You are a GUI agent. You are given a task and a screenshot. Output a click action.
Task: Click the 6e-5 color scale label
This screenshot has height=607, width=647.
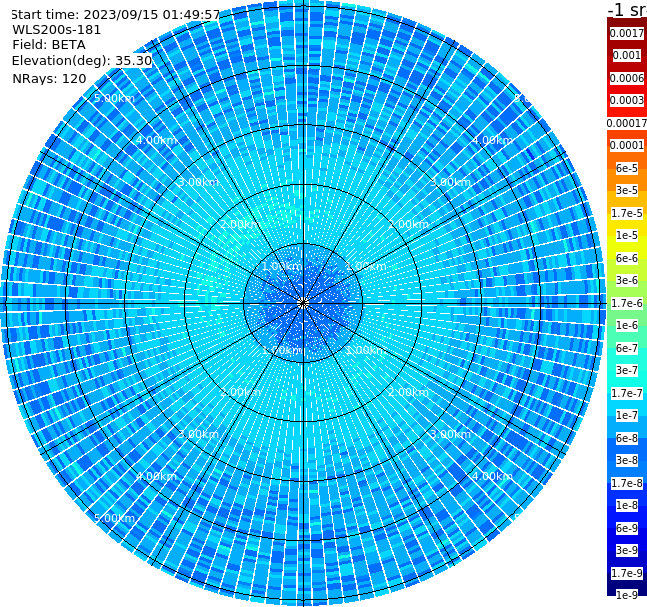pyautogui.click(x=627, y=168)
